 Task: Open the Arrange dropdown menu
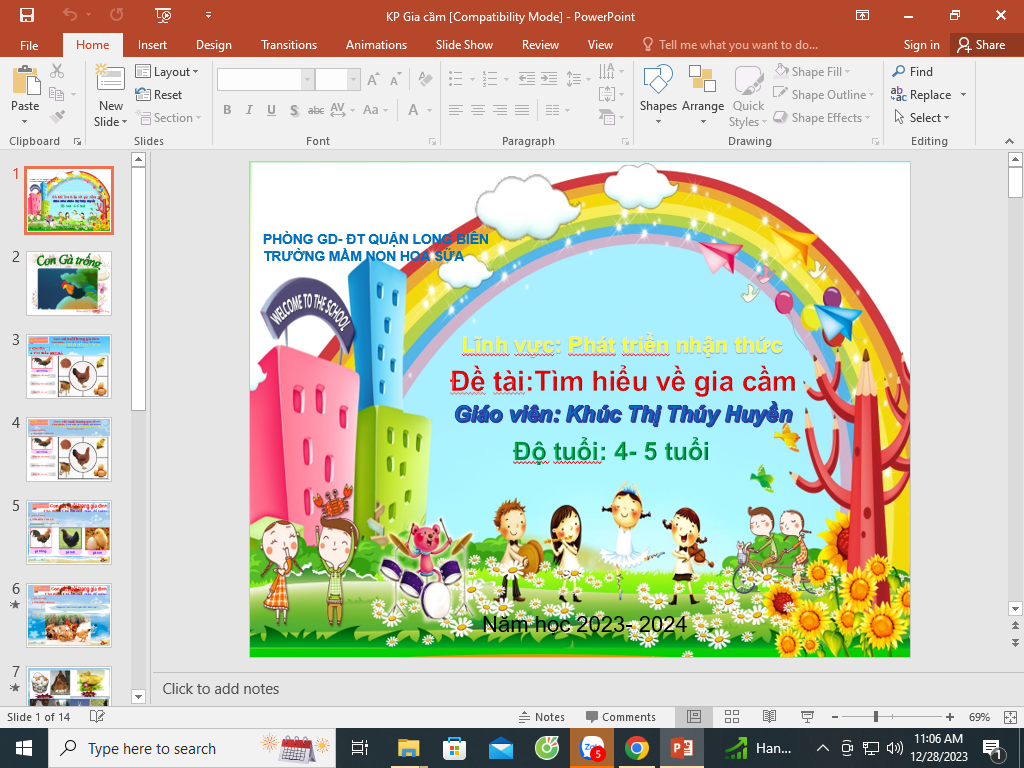tap(703, 95)
